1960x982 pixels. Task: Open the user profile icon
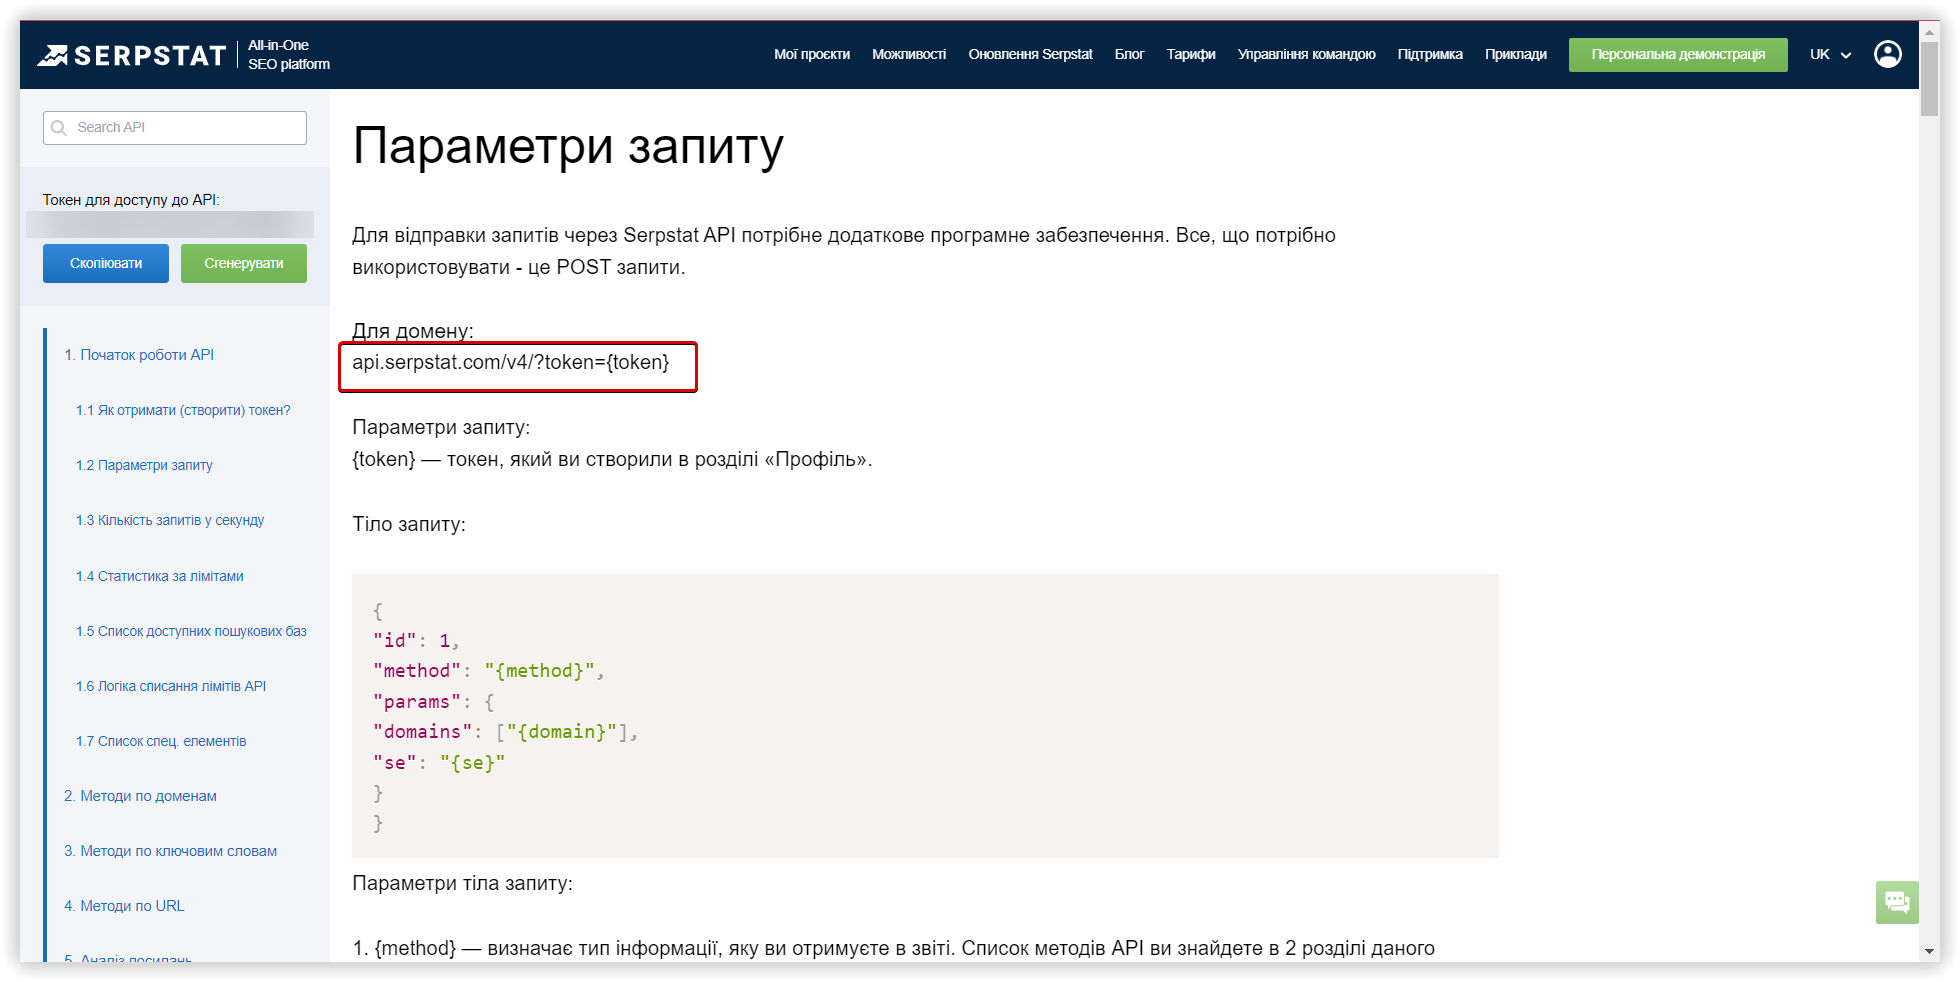[x=1887, y=54]
